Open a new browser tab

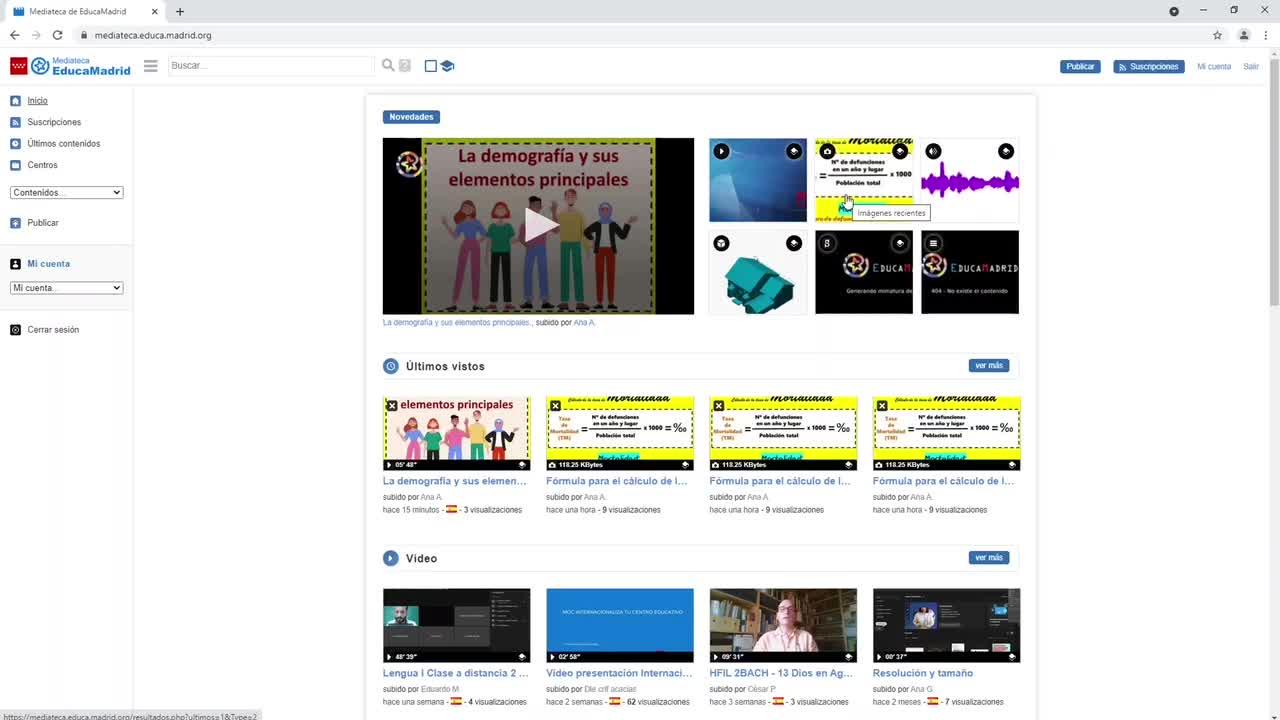(x=180, y=12)
